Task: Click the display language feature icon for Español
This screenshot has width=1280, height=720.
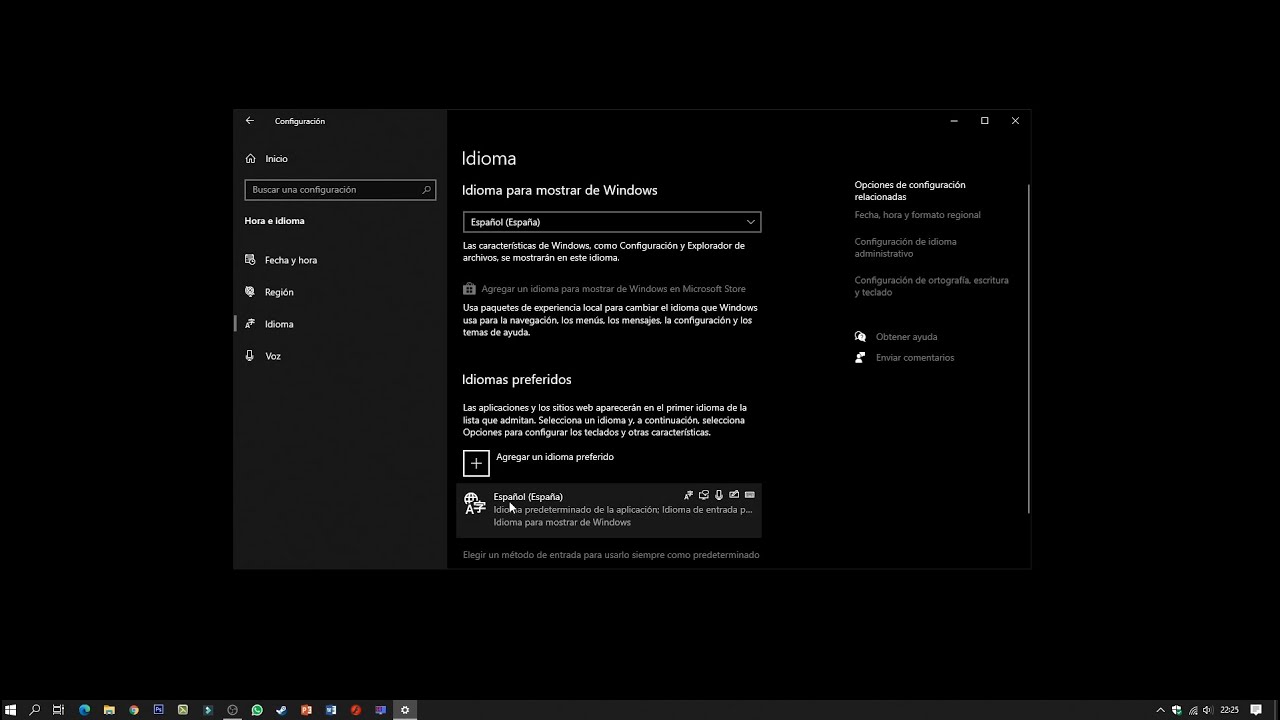Action: pos(688,495)
